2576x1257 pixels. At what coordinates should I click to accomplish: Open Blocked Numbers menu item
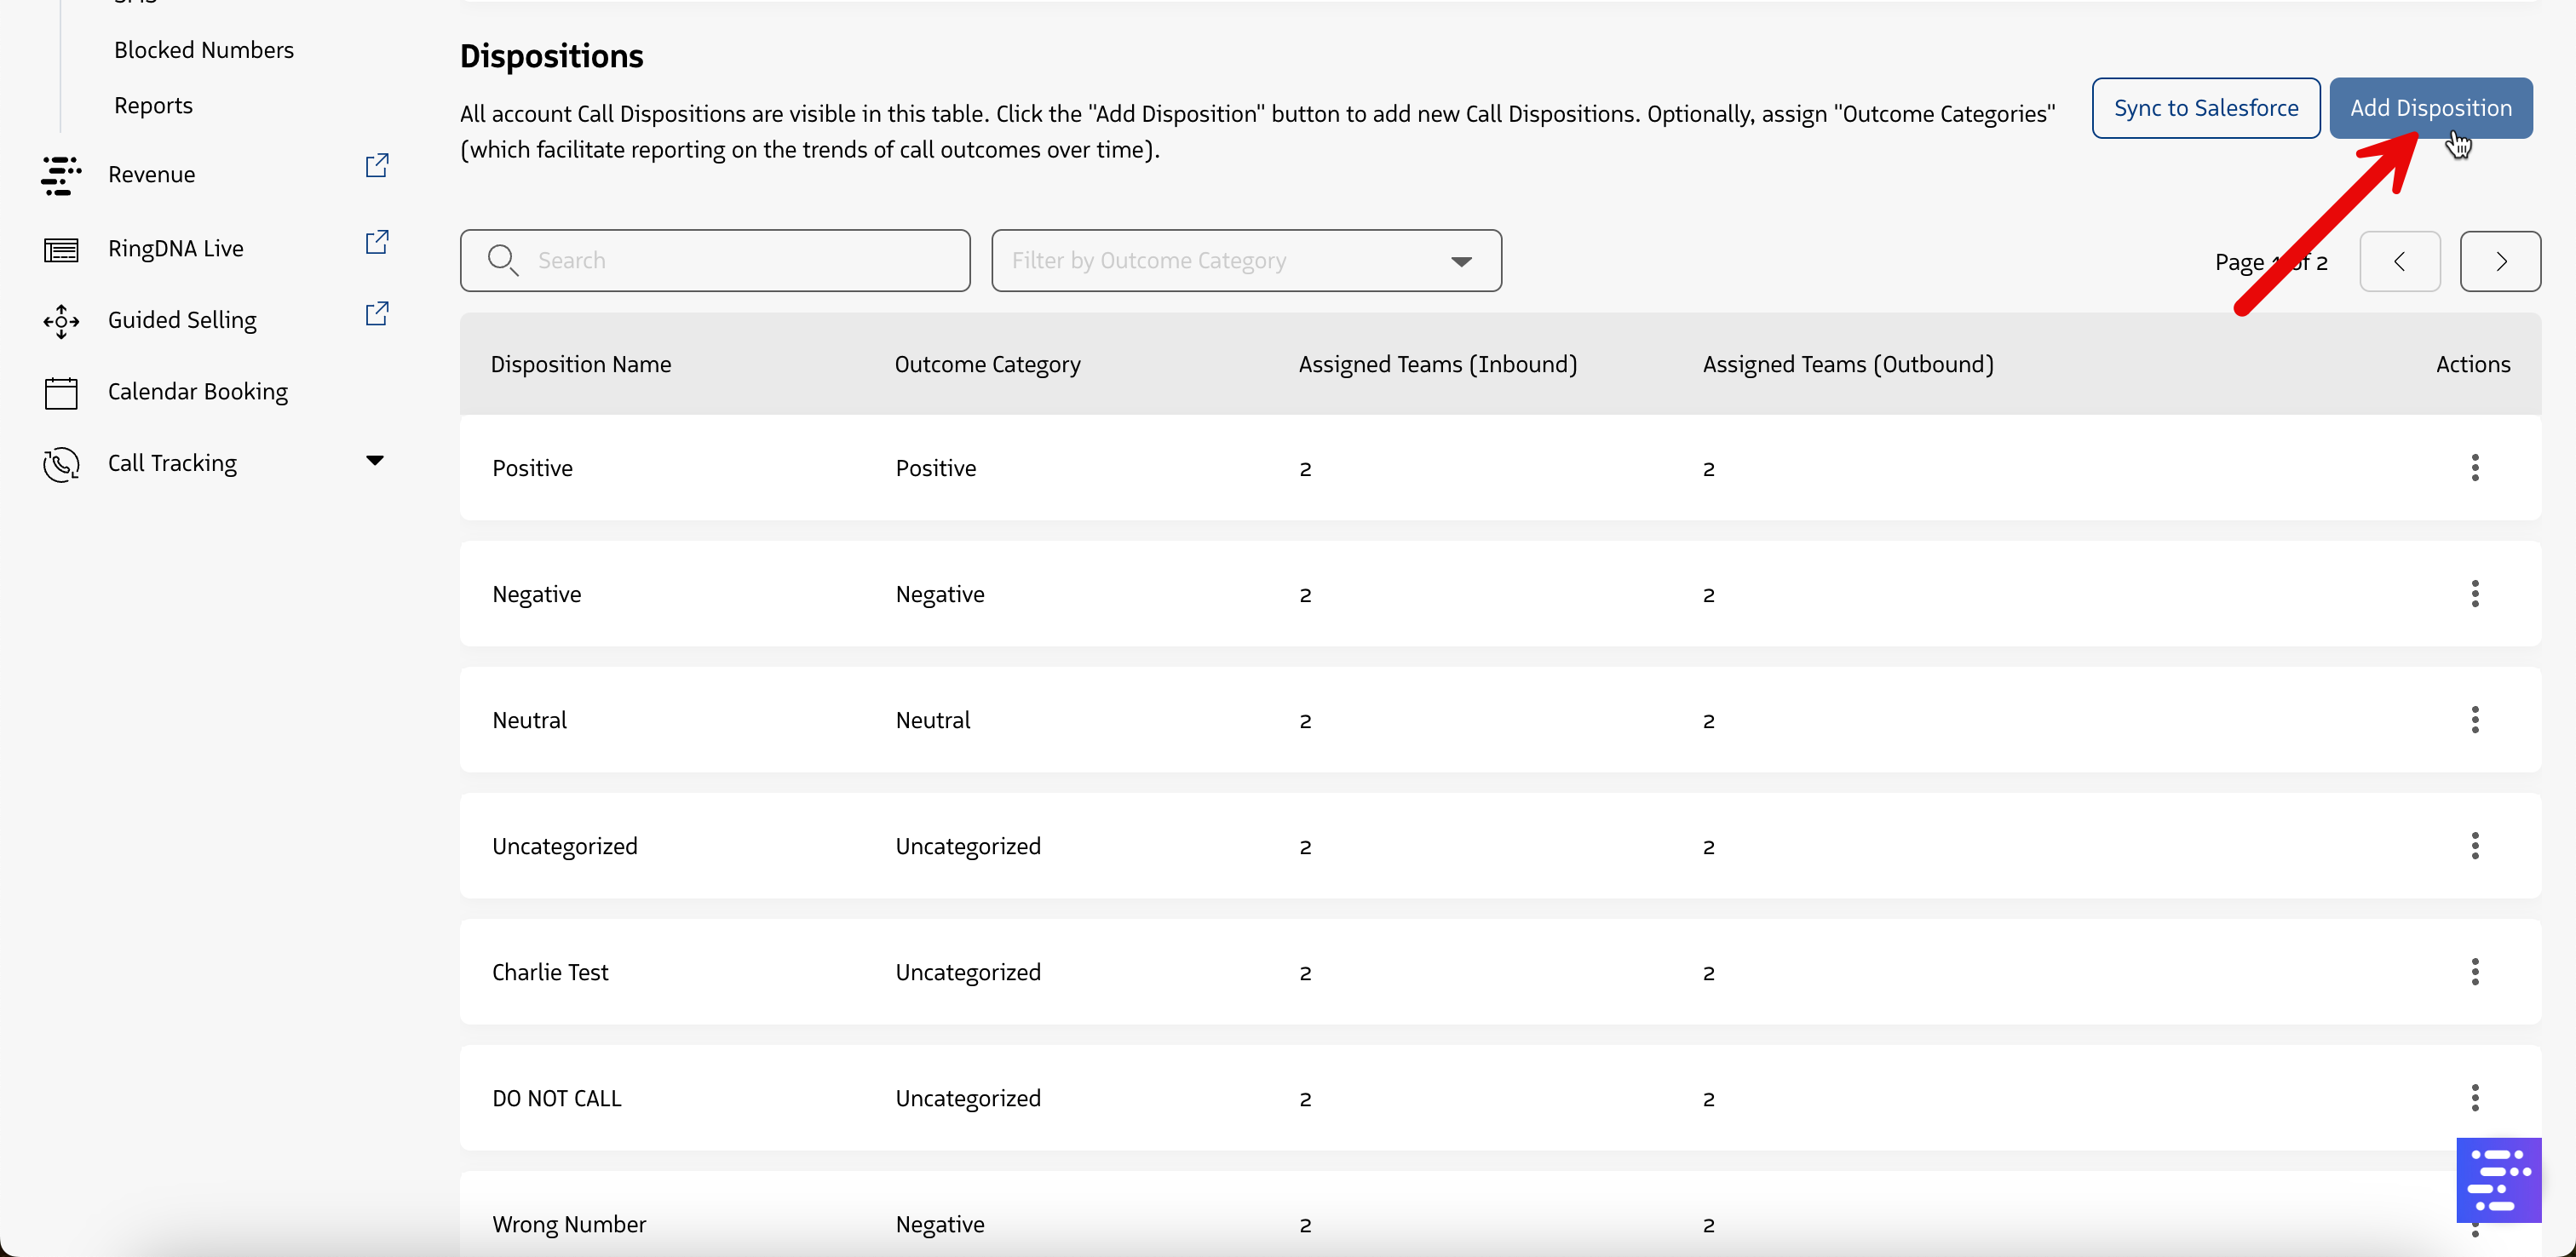click(204, 50)
